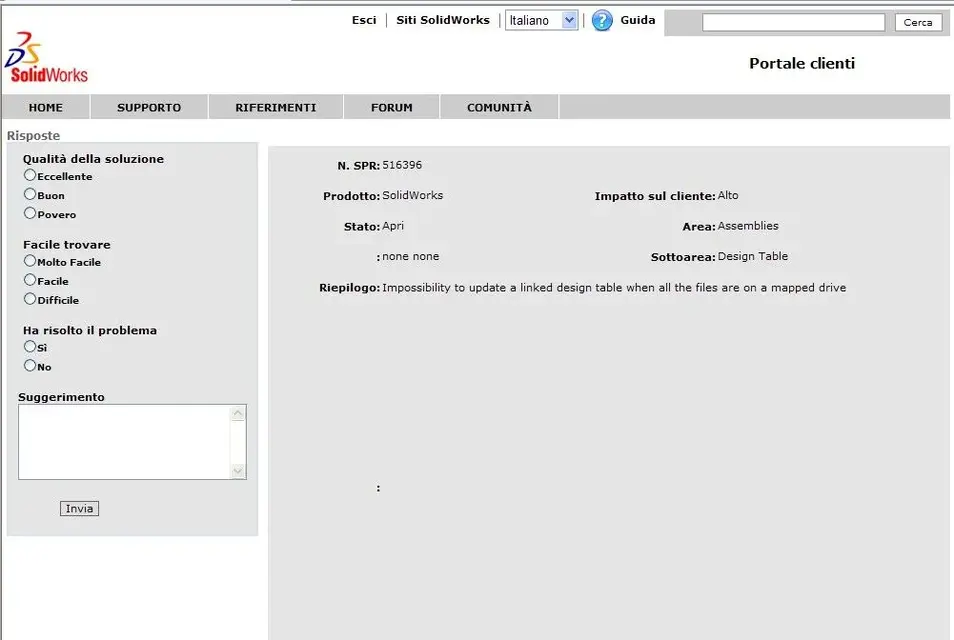Mark Sì for problem solved
The image size is (954, 640).
tap(30, 347)
